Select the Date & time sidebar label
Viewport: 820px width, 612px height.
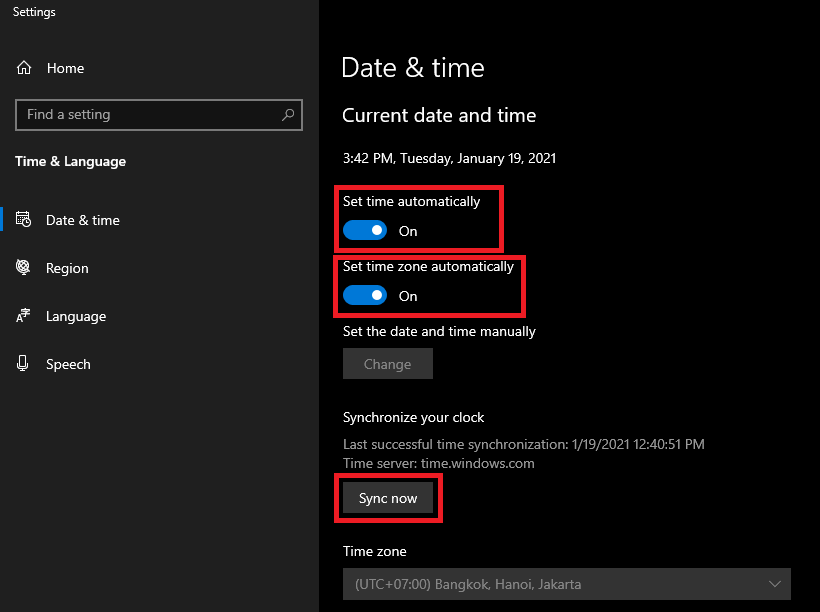click(83, 220)
